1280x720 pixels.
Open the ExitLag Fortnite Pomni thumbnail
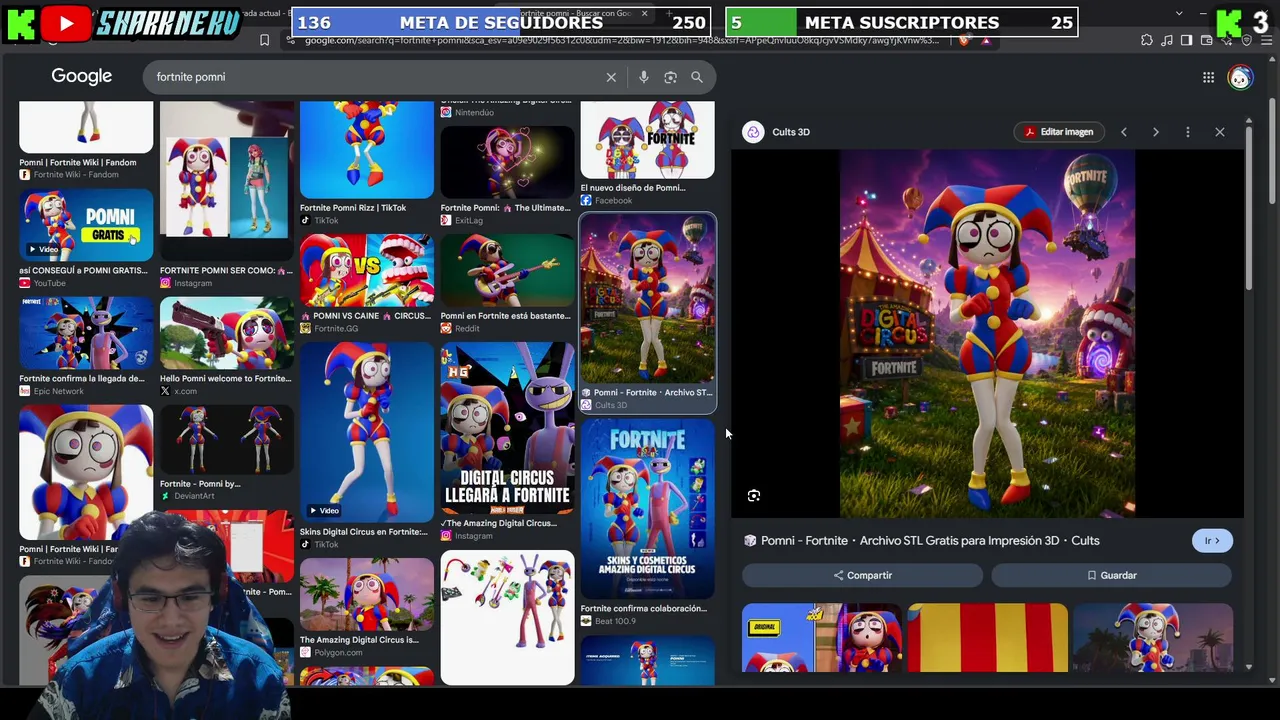[x=508, y=162]
